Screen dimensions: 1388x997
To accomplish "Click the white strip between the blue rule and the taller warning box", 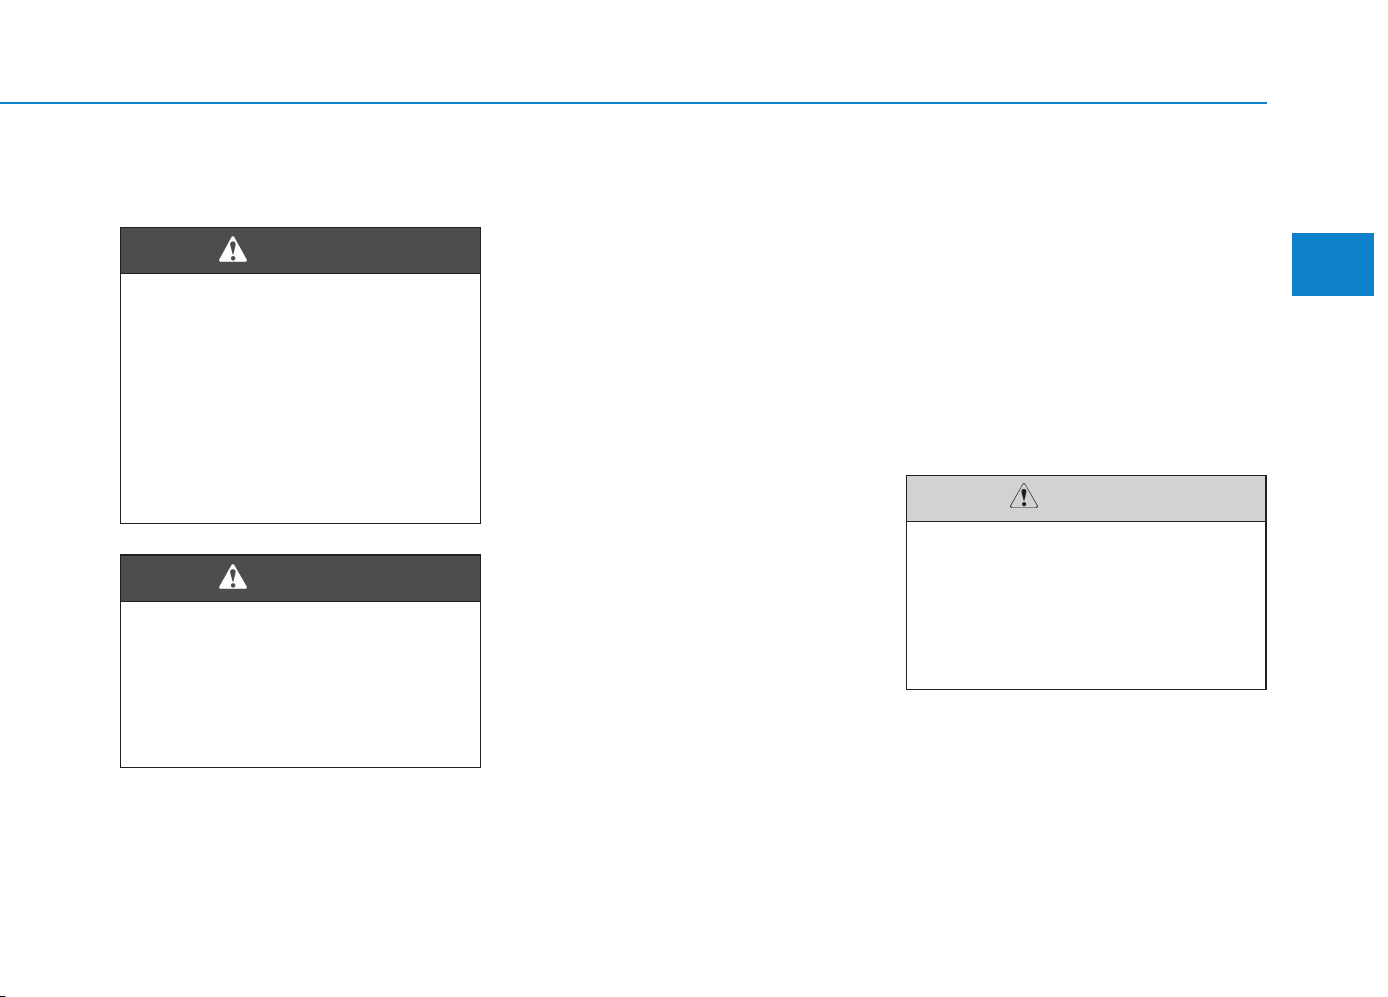I will (300, 166).
